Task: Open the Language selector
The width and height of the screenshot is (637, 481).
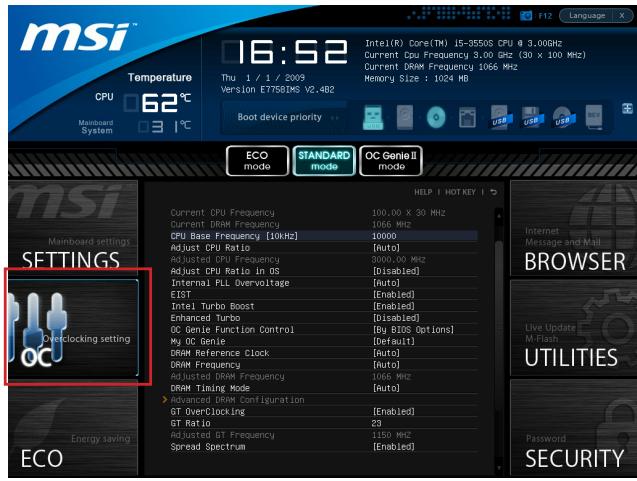Action: pyautogui.click(x=587, y=15)
